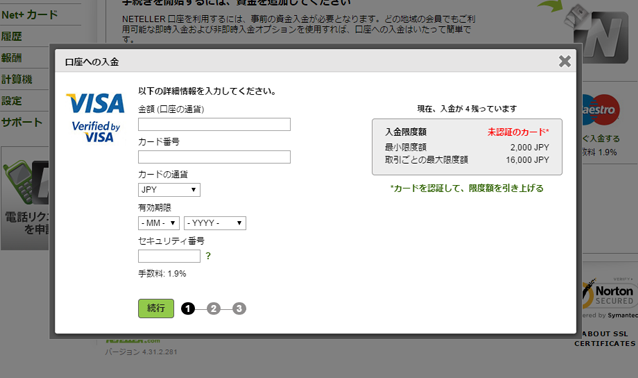
Task: Open 計算機 in sidebar menu
Action: (x=17, y=79)
